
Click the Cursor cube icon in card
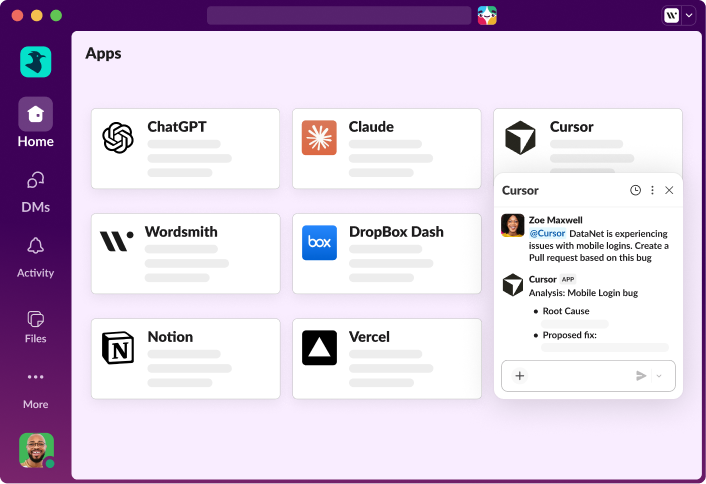tap(520, 138)
